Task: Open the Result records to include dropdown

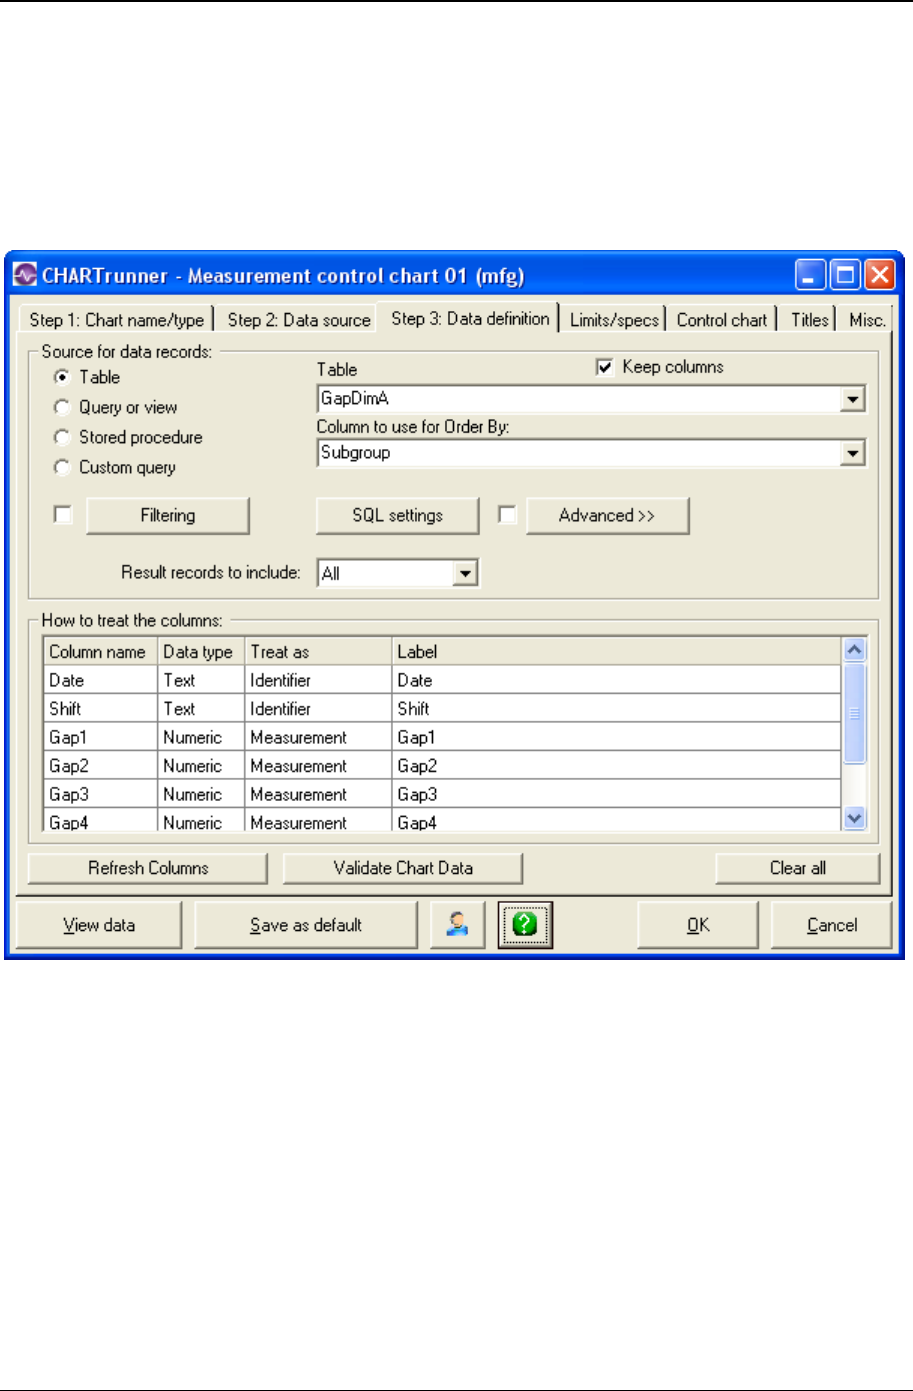Action: coord(465,574)
